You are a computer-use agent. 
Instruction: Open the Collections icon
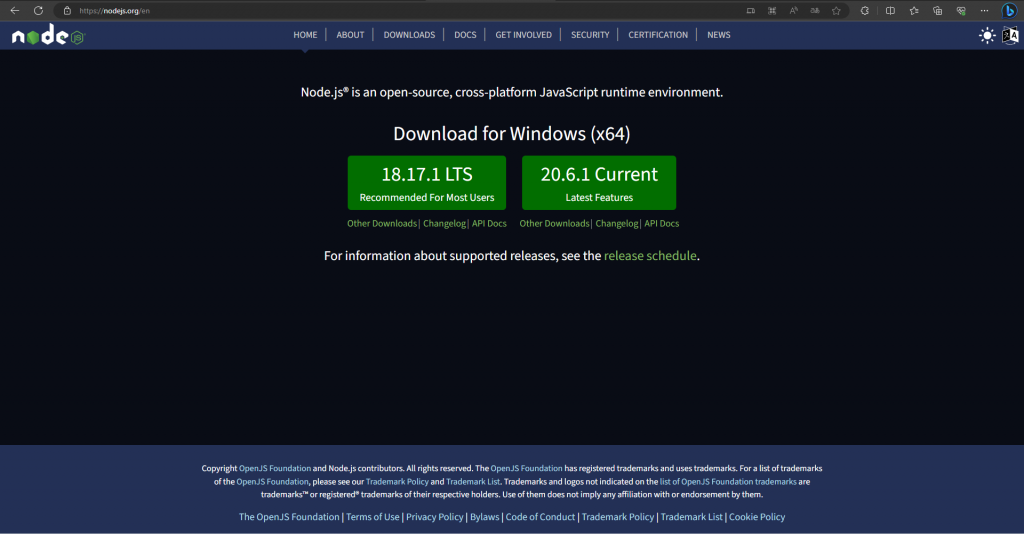click(x=937, y=10)
